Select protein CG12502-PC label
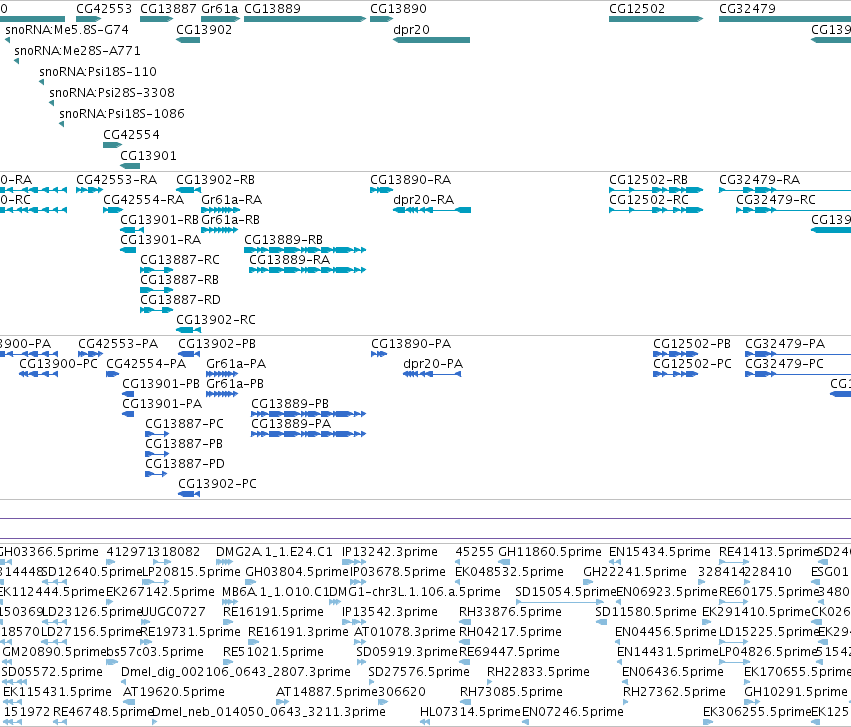Image resolution: width=851 pixels, height=727 pixels. pyautogui.click(x=693, y=364)
